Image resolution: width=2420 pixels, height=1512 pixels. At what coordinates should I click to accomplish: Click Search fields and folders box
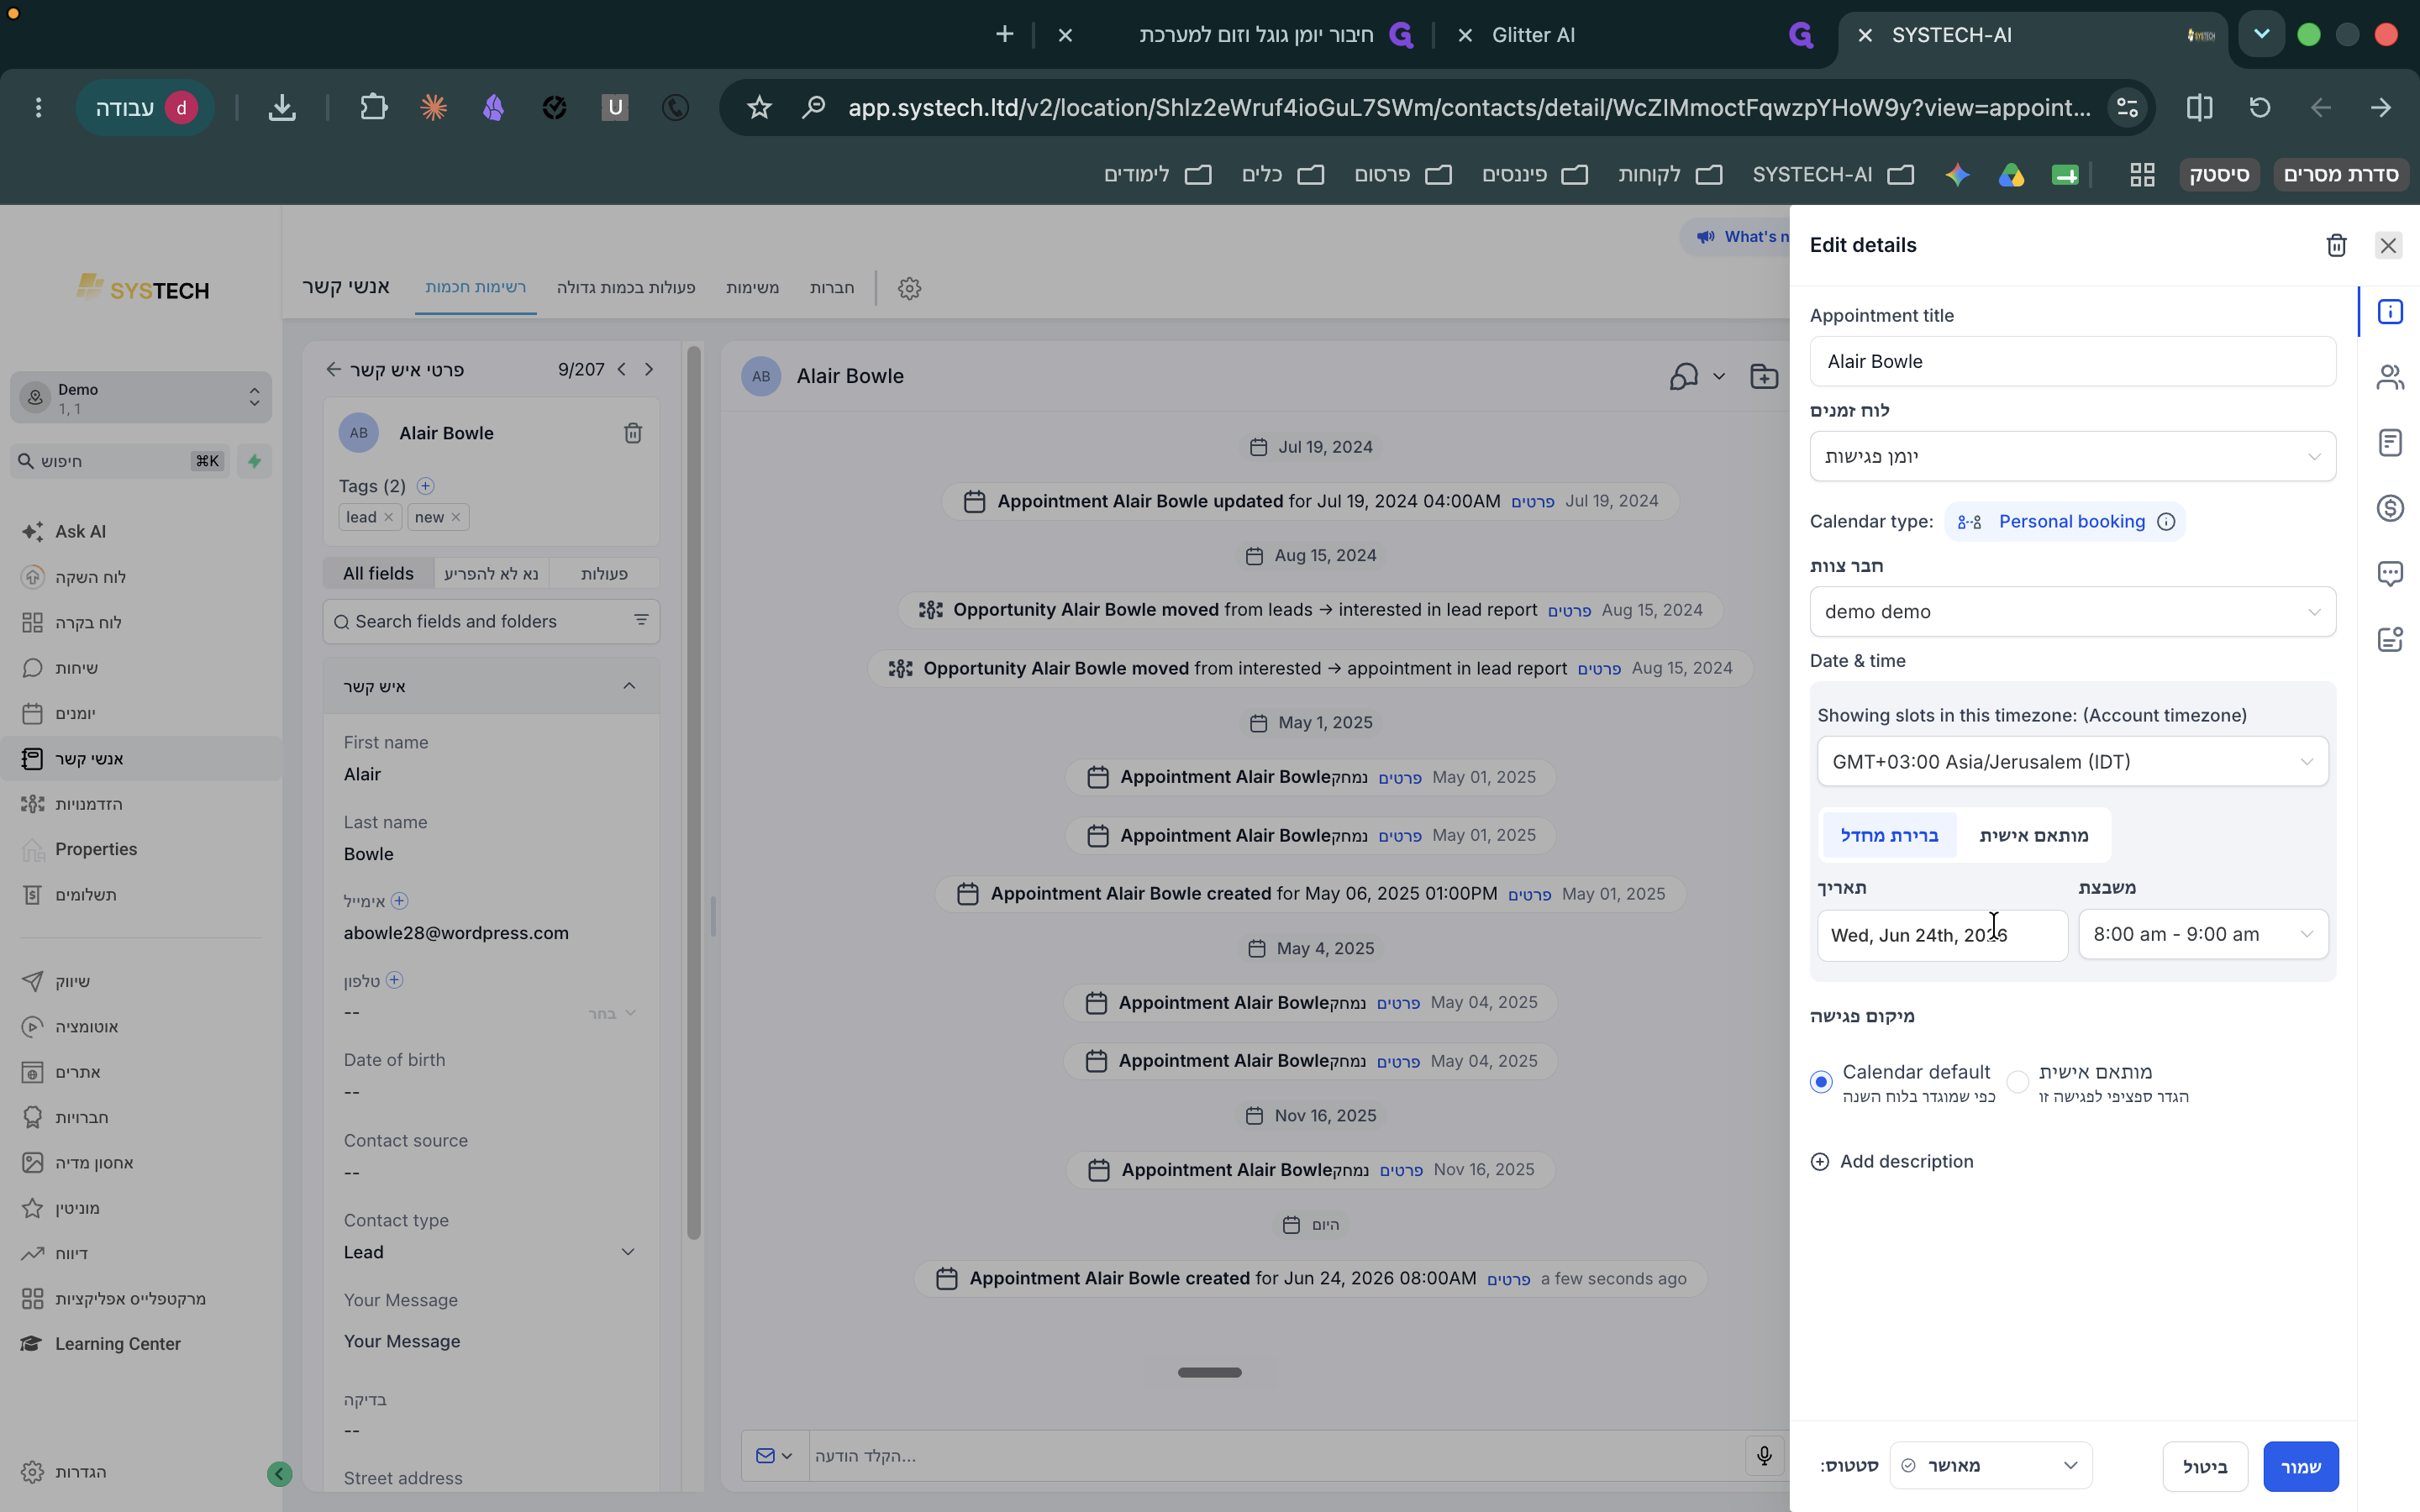491,621
